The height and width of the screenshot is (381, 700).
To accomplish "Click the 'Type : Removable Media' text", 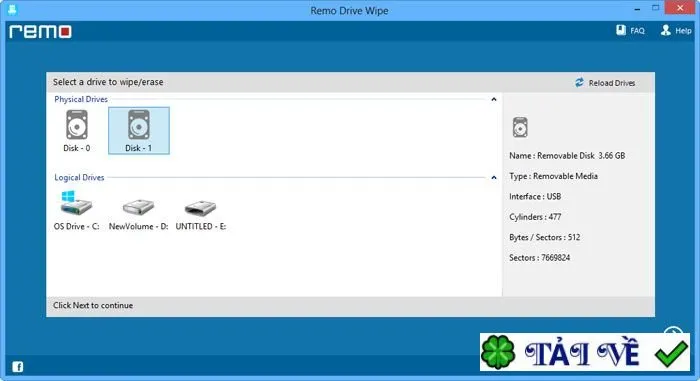I will (553, 176).
